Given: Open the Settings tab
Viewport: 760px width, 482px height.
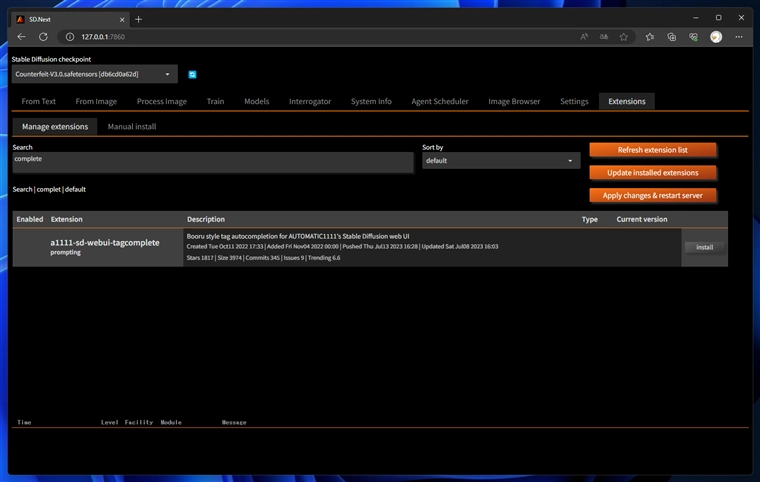Looking at the screenshot, I should pyautogui.click(x=574, y=101).
